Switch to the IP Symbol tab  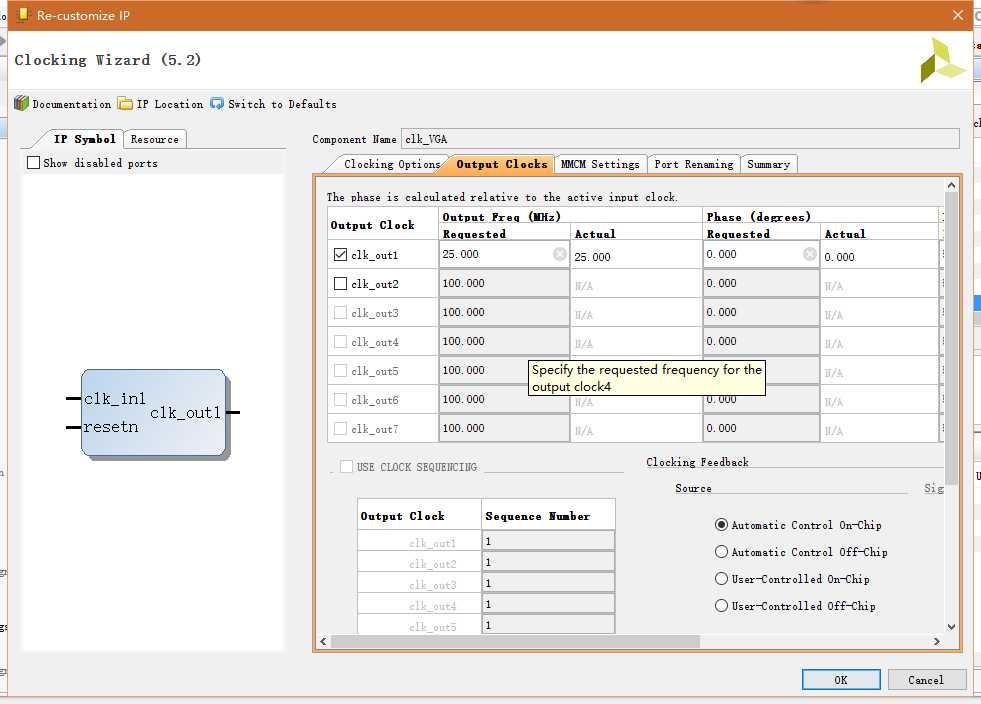84,139
